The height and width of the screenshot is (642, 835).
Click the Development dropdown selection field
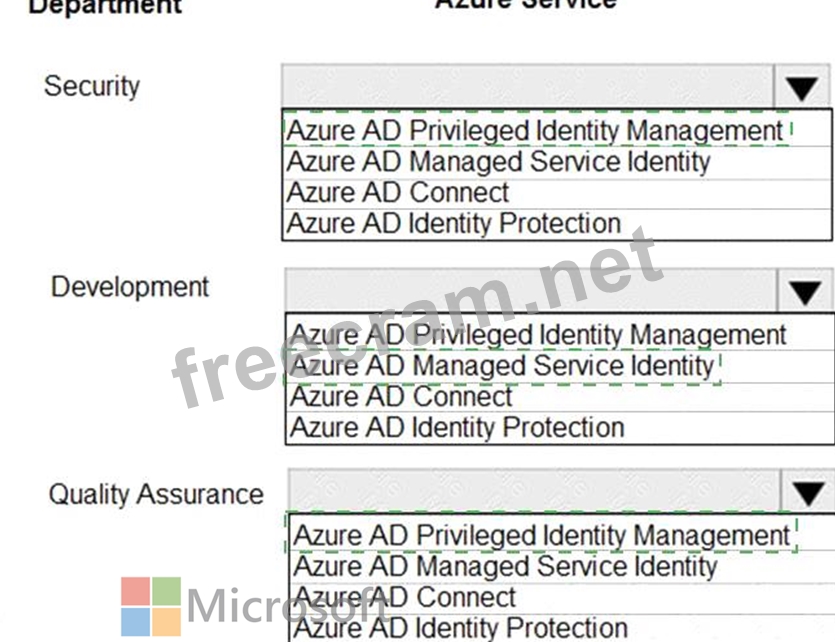(530, 291)
